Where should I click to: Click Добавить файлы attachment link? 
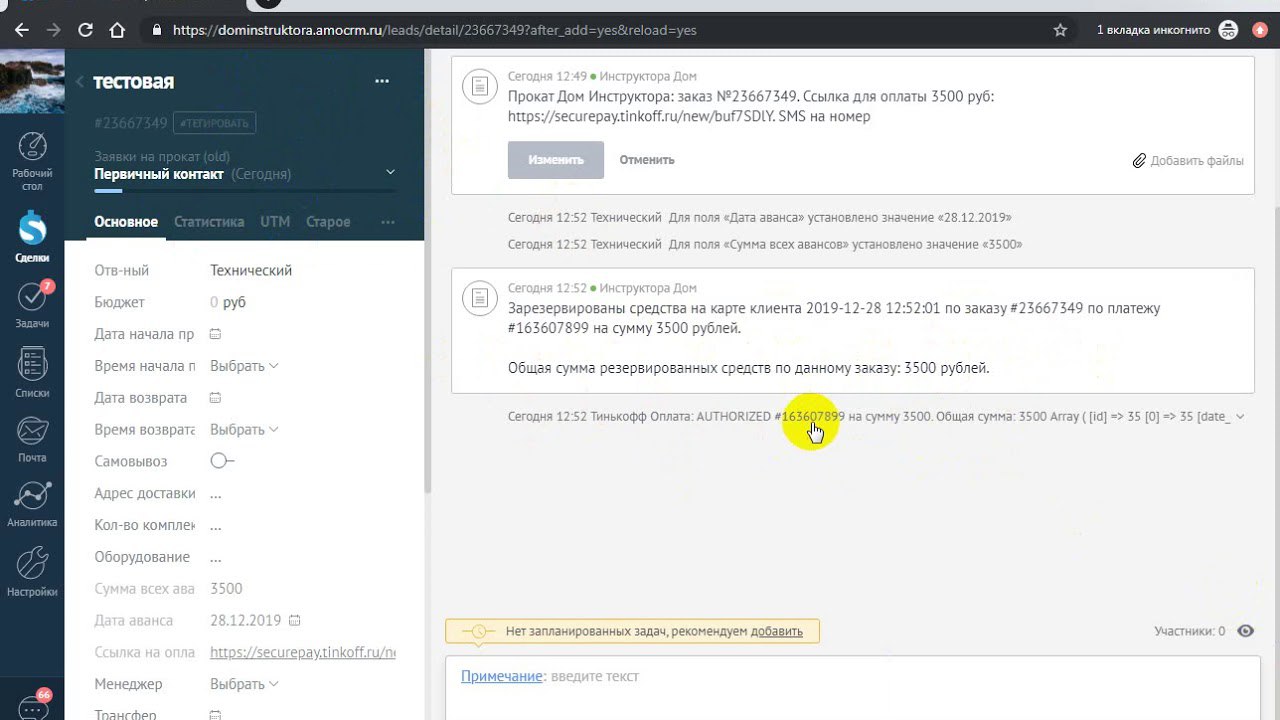point(1188,161)
